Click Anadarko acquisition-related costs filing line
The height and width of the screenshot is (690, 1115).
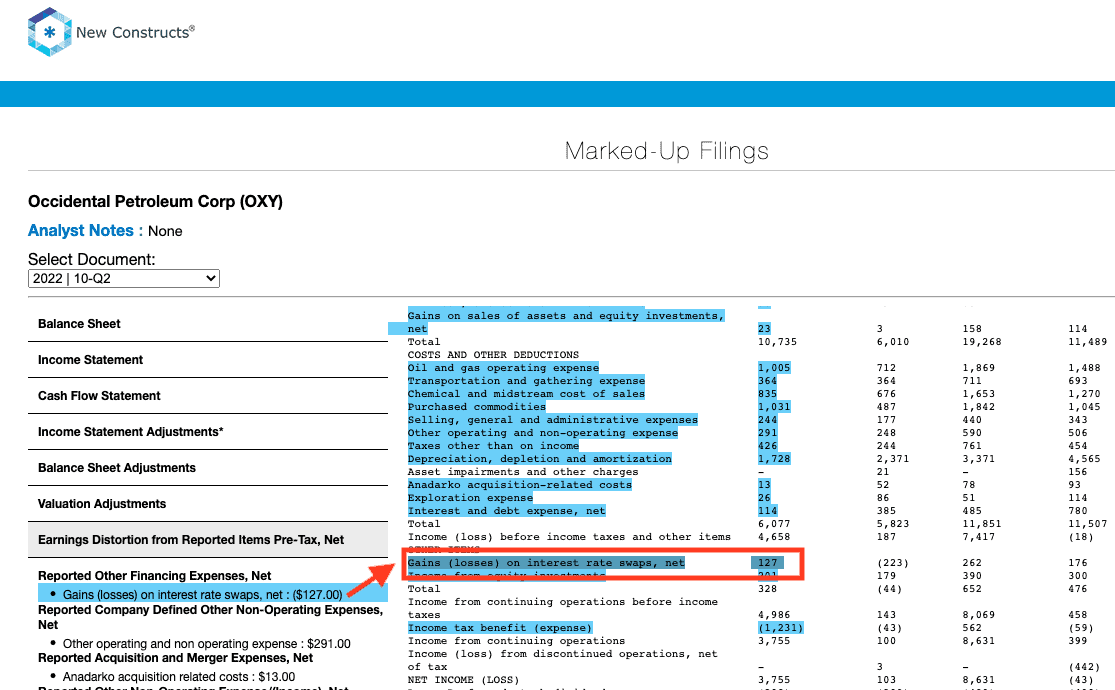pos(519,484)
